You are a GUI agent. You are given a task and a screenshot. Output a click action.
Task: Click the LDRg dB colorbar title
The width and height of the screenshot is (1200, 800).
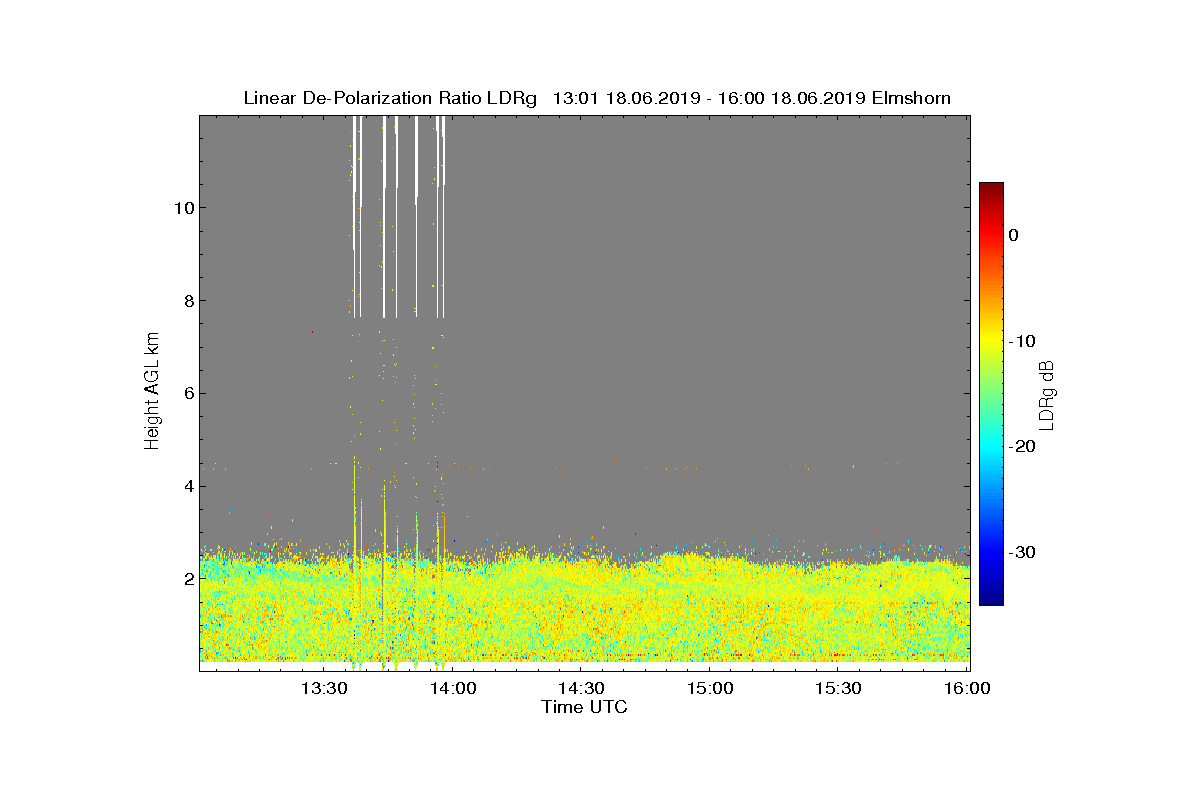coord(1048,394)
